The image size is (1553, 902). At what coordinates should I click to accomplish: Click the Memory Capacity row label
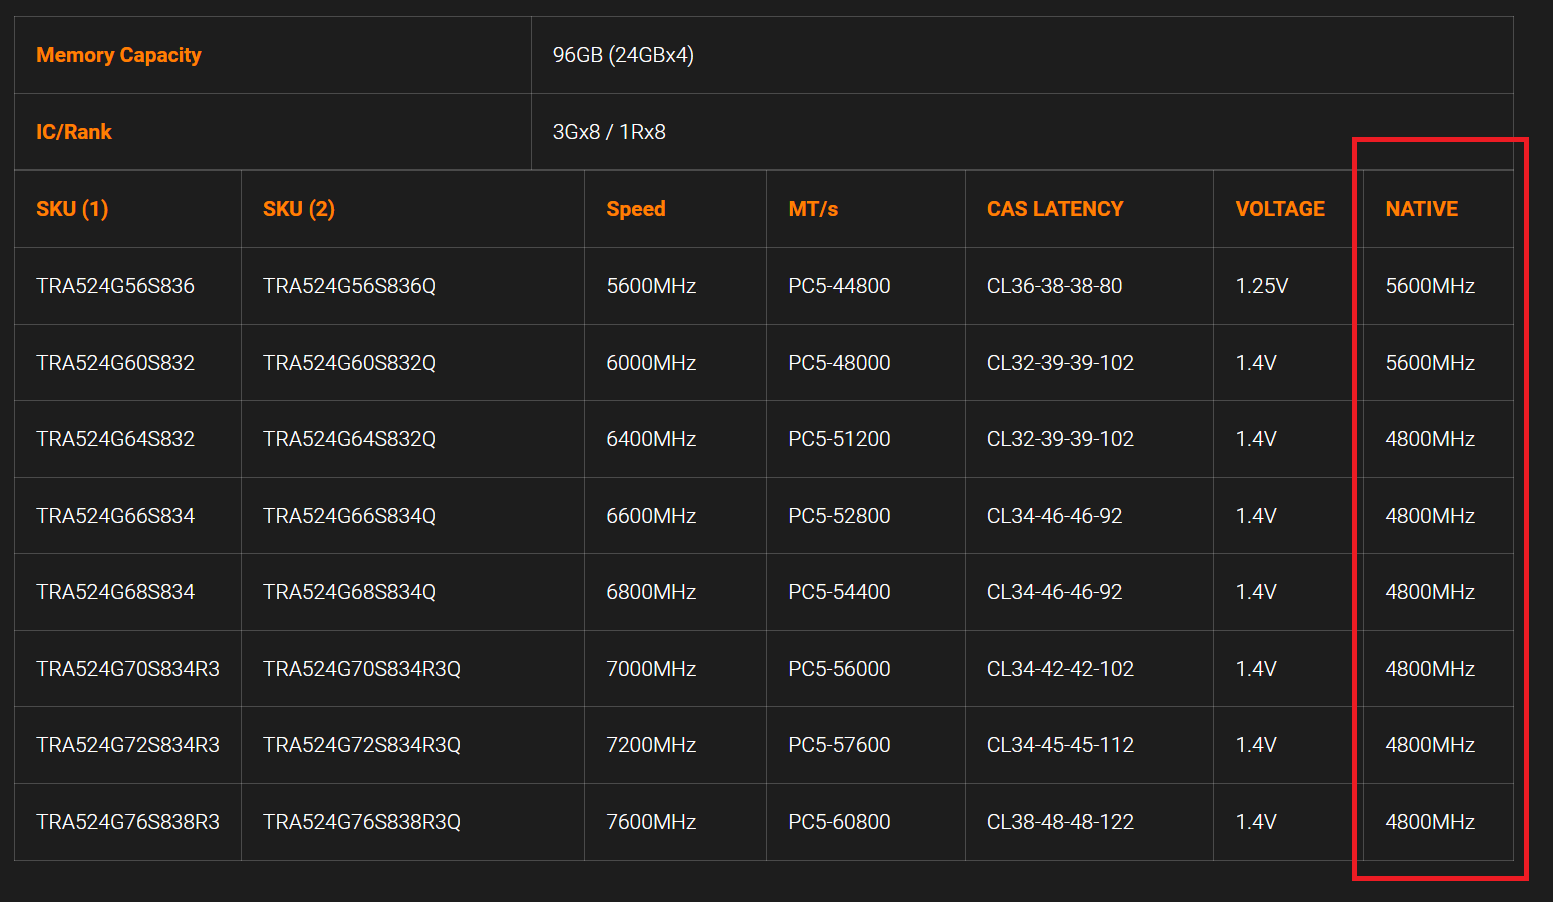(x=119, y=55)
